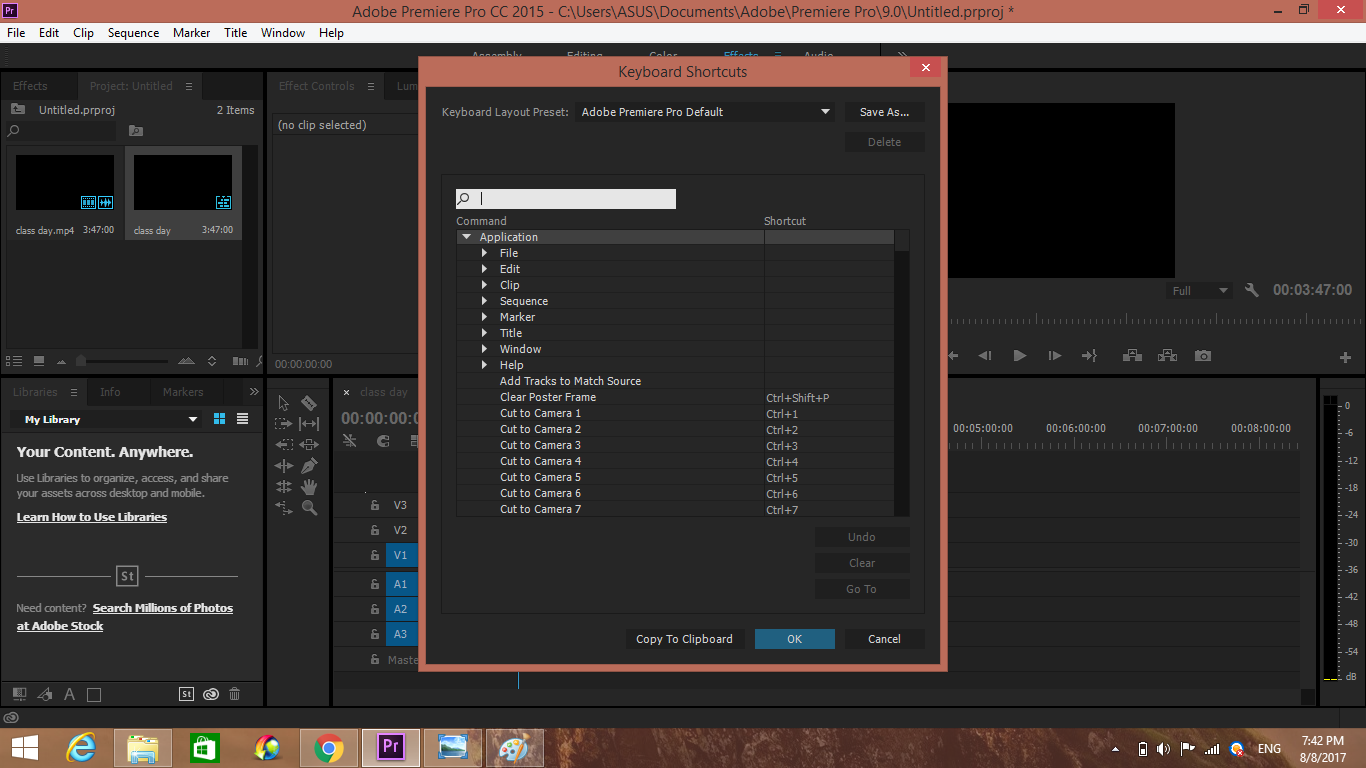1366x768 pixels.
Task: Expand the Clip shortcuts group
Action: [x=485, y=285]
